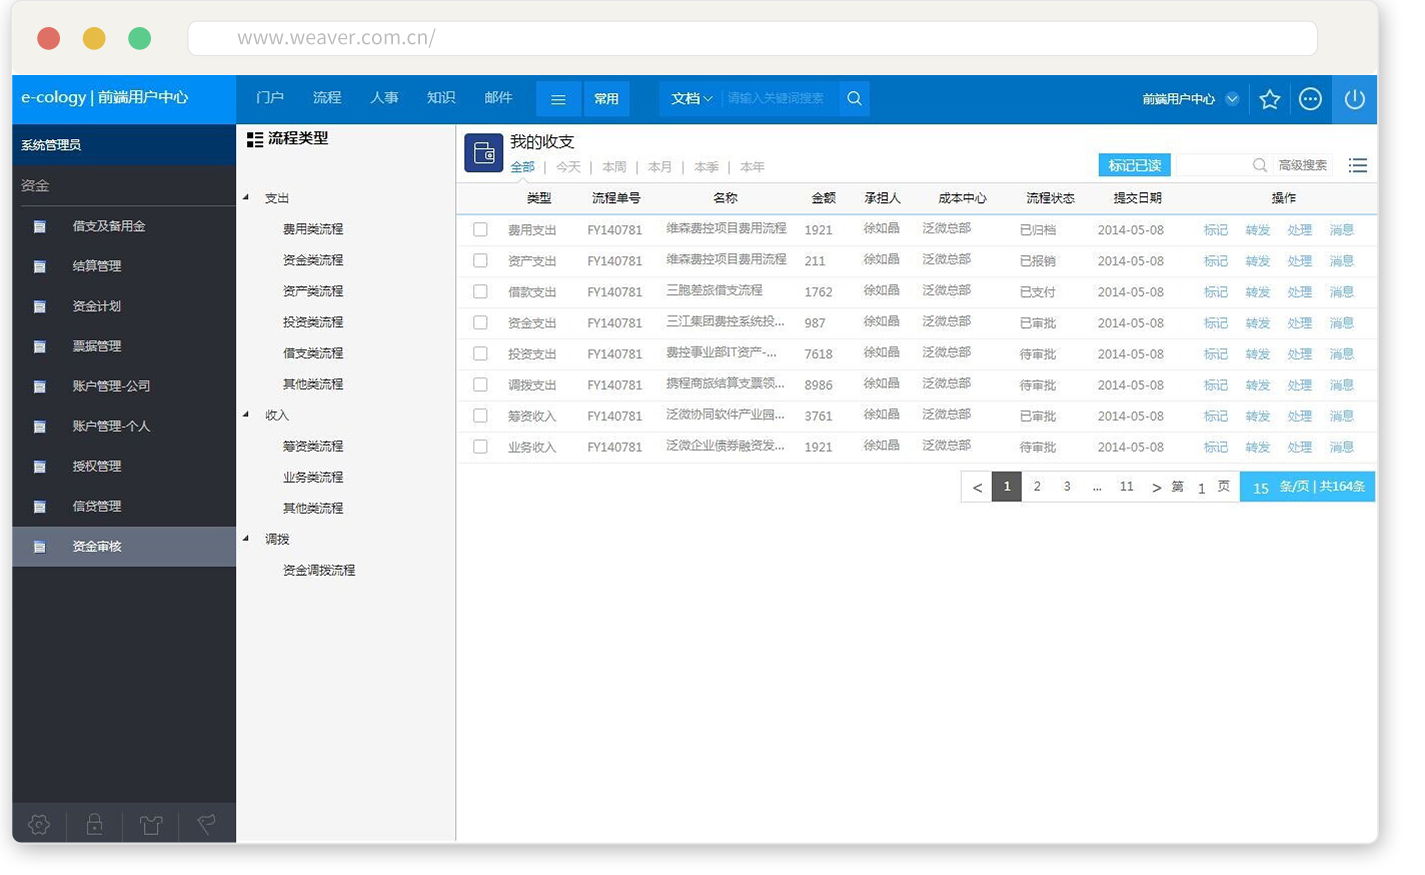
Task: Check the 投资支出 row checkbox
Action: pyautogui.click(x=480, y=353)
